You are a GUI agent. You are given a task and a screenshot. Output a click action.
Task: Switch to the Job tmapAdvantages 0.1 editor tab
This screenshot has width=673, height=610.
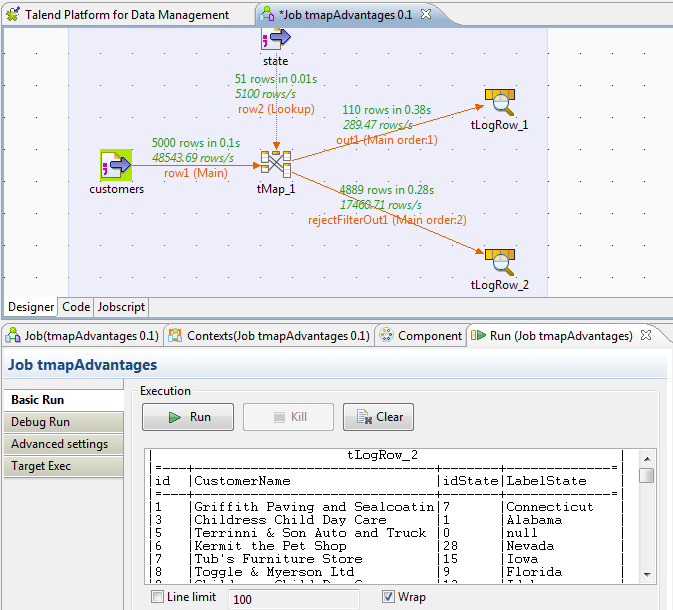click(x=346, y=15)
